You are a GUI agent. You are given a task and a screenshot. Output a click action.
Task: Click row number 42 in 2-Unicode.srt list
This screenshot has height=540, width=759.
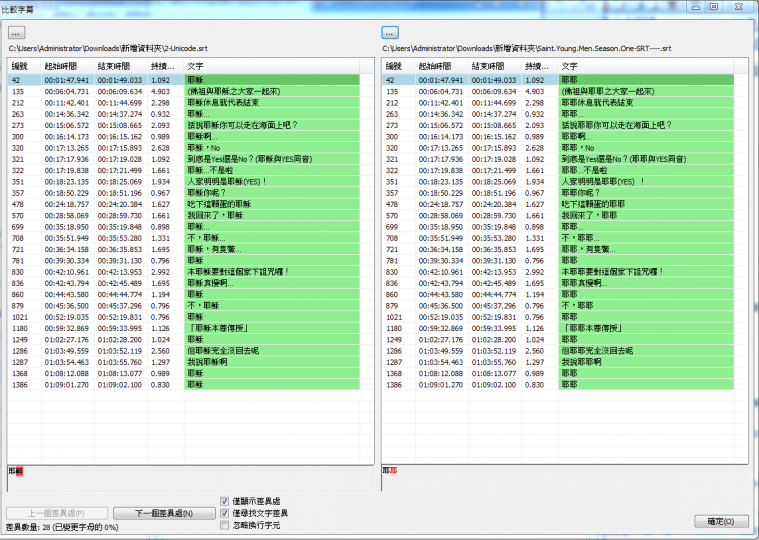click(16, 80)
